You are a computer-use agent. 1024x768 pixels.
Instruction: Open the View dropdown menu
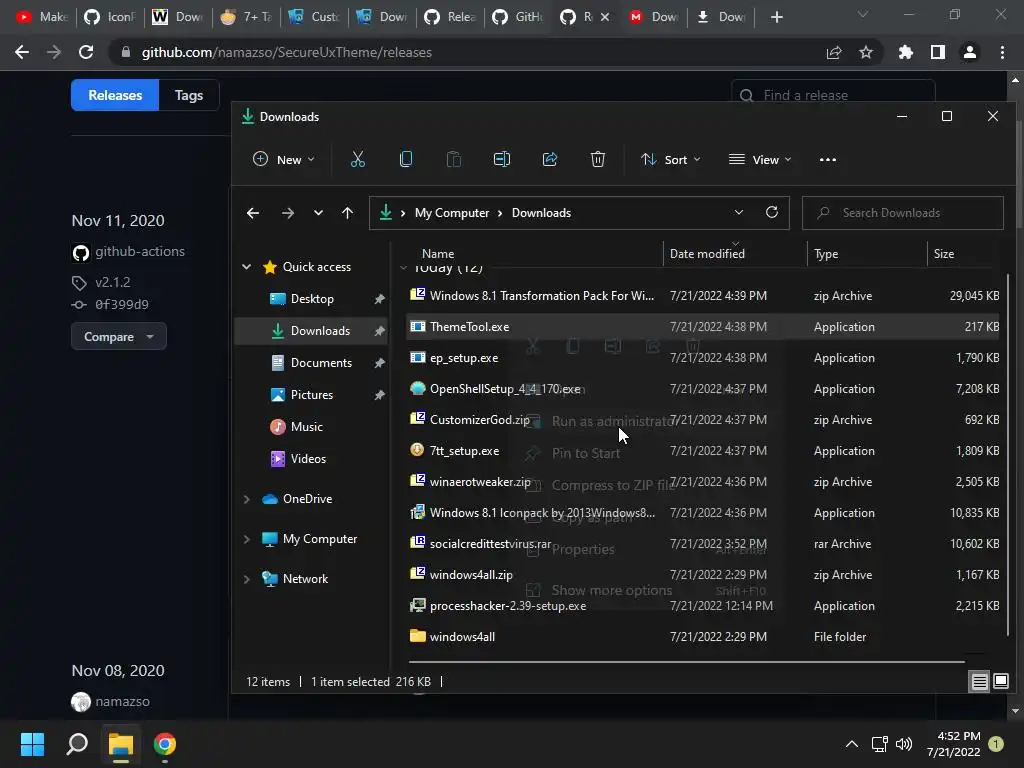point(760,159)
